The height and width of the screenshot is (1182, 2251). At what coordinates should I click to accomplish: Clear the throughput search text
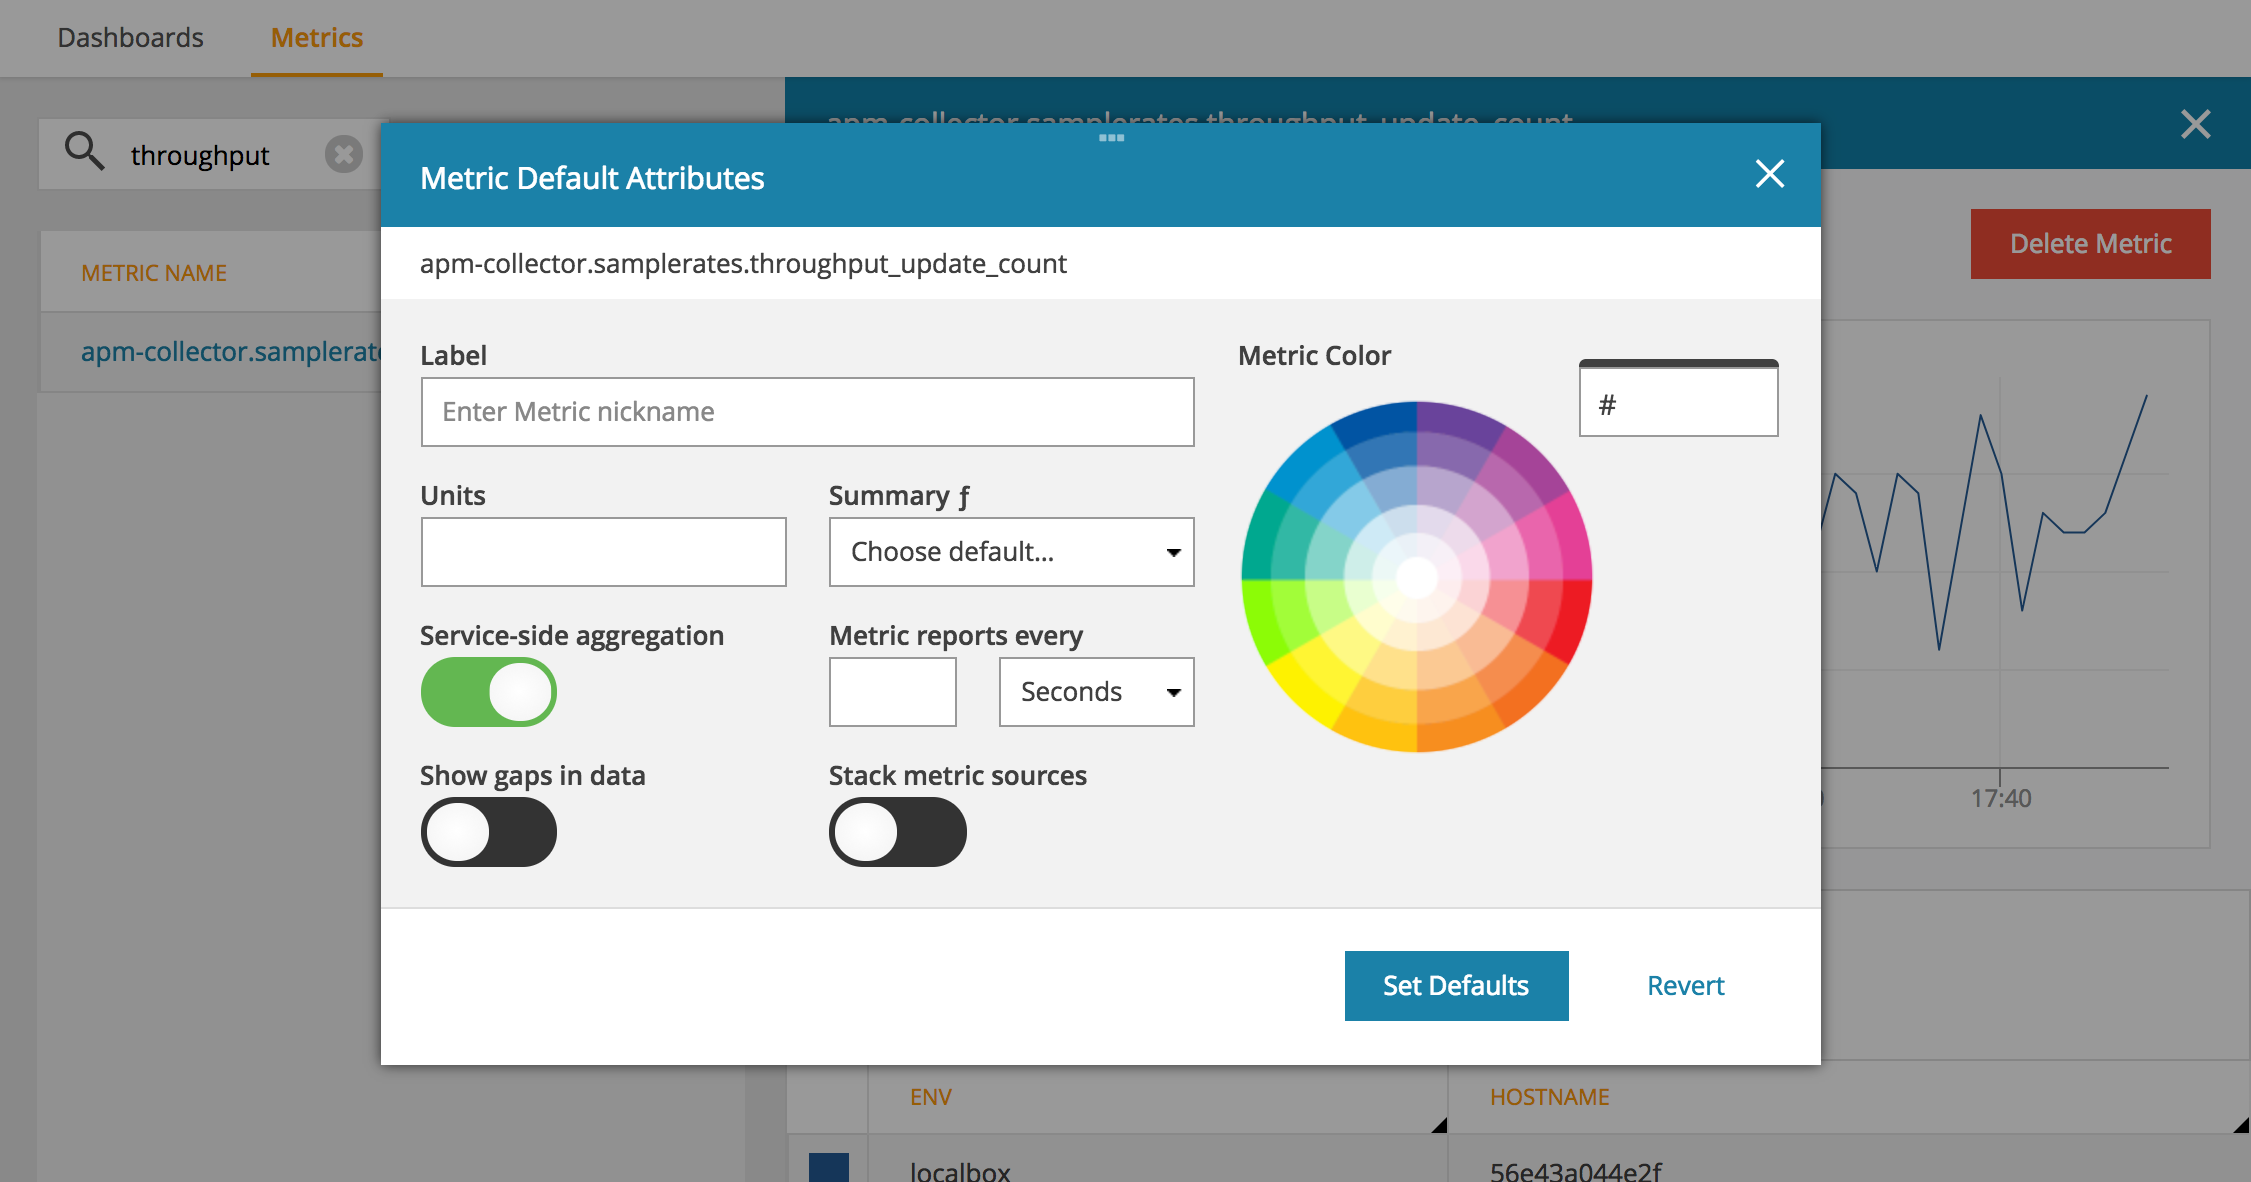pos(343,154)
